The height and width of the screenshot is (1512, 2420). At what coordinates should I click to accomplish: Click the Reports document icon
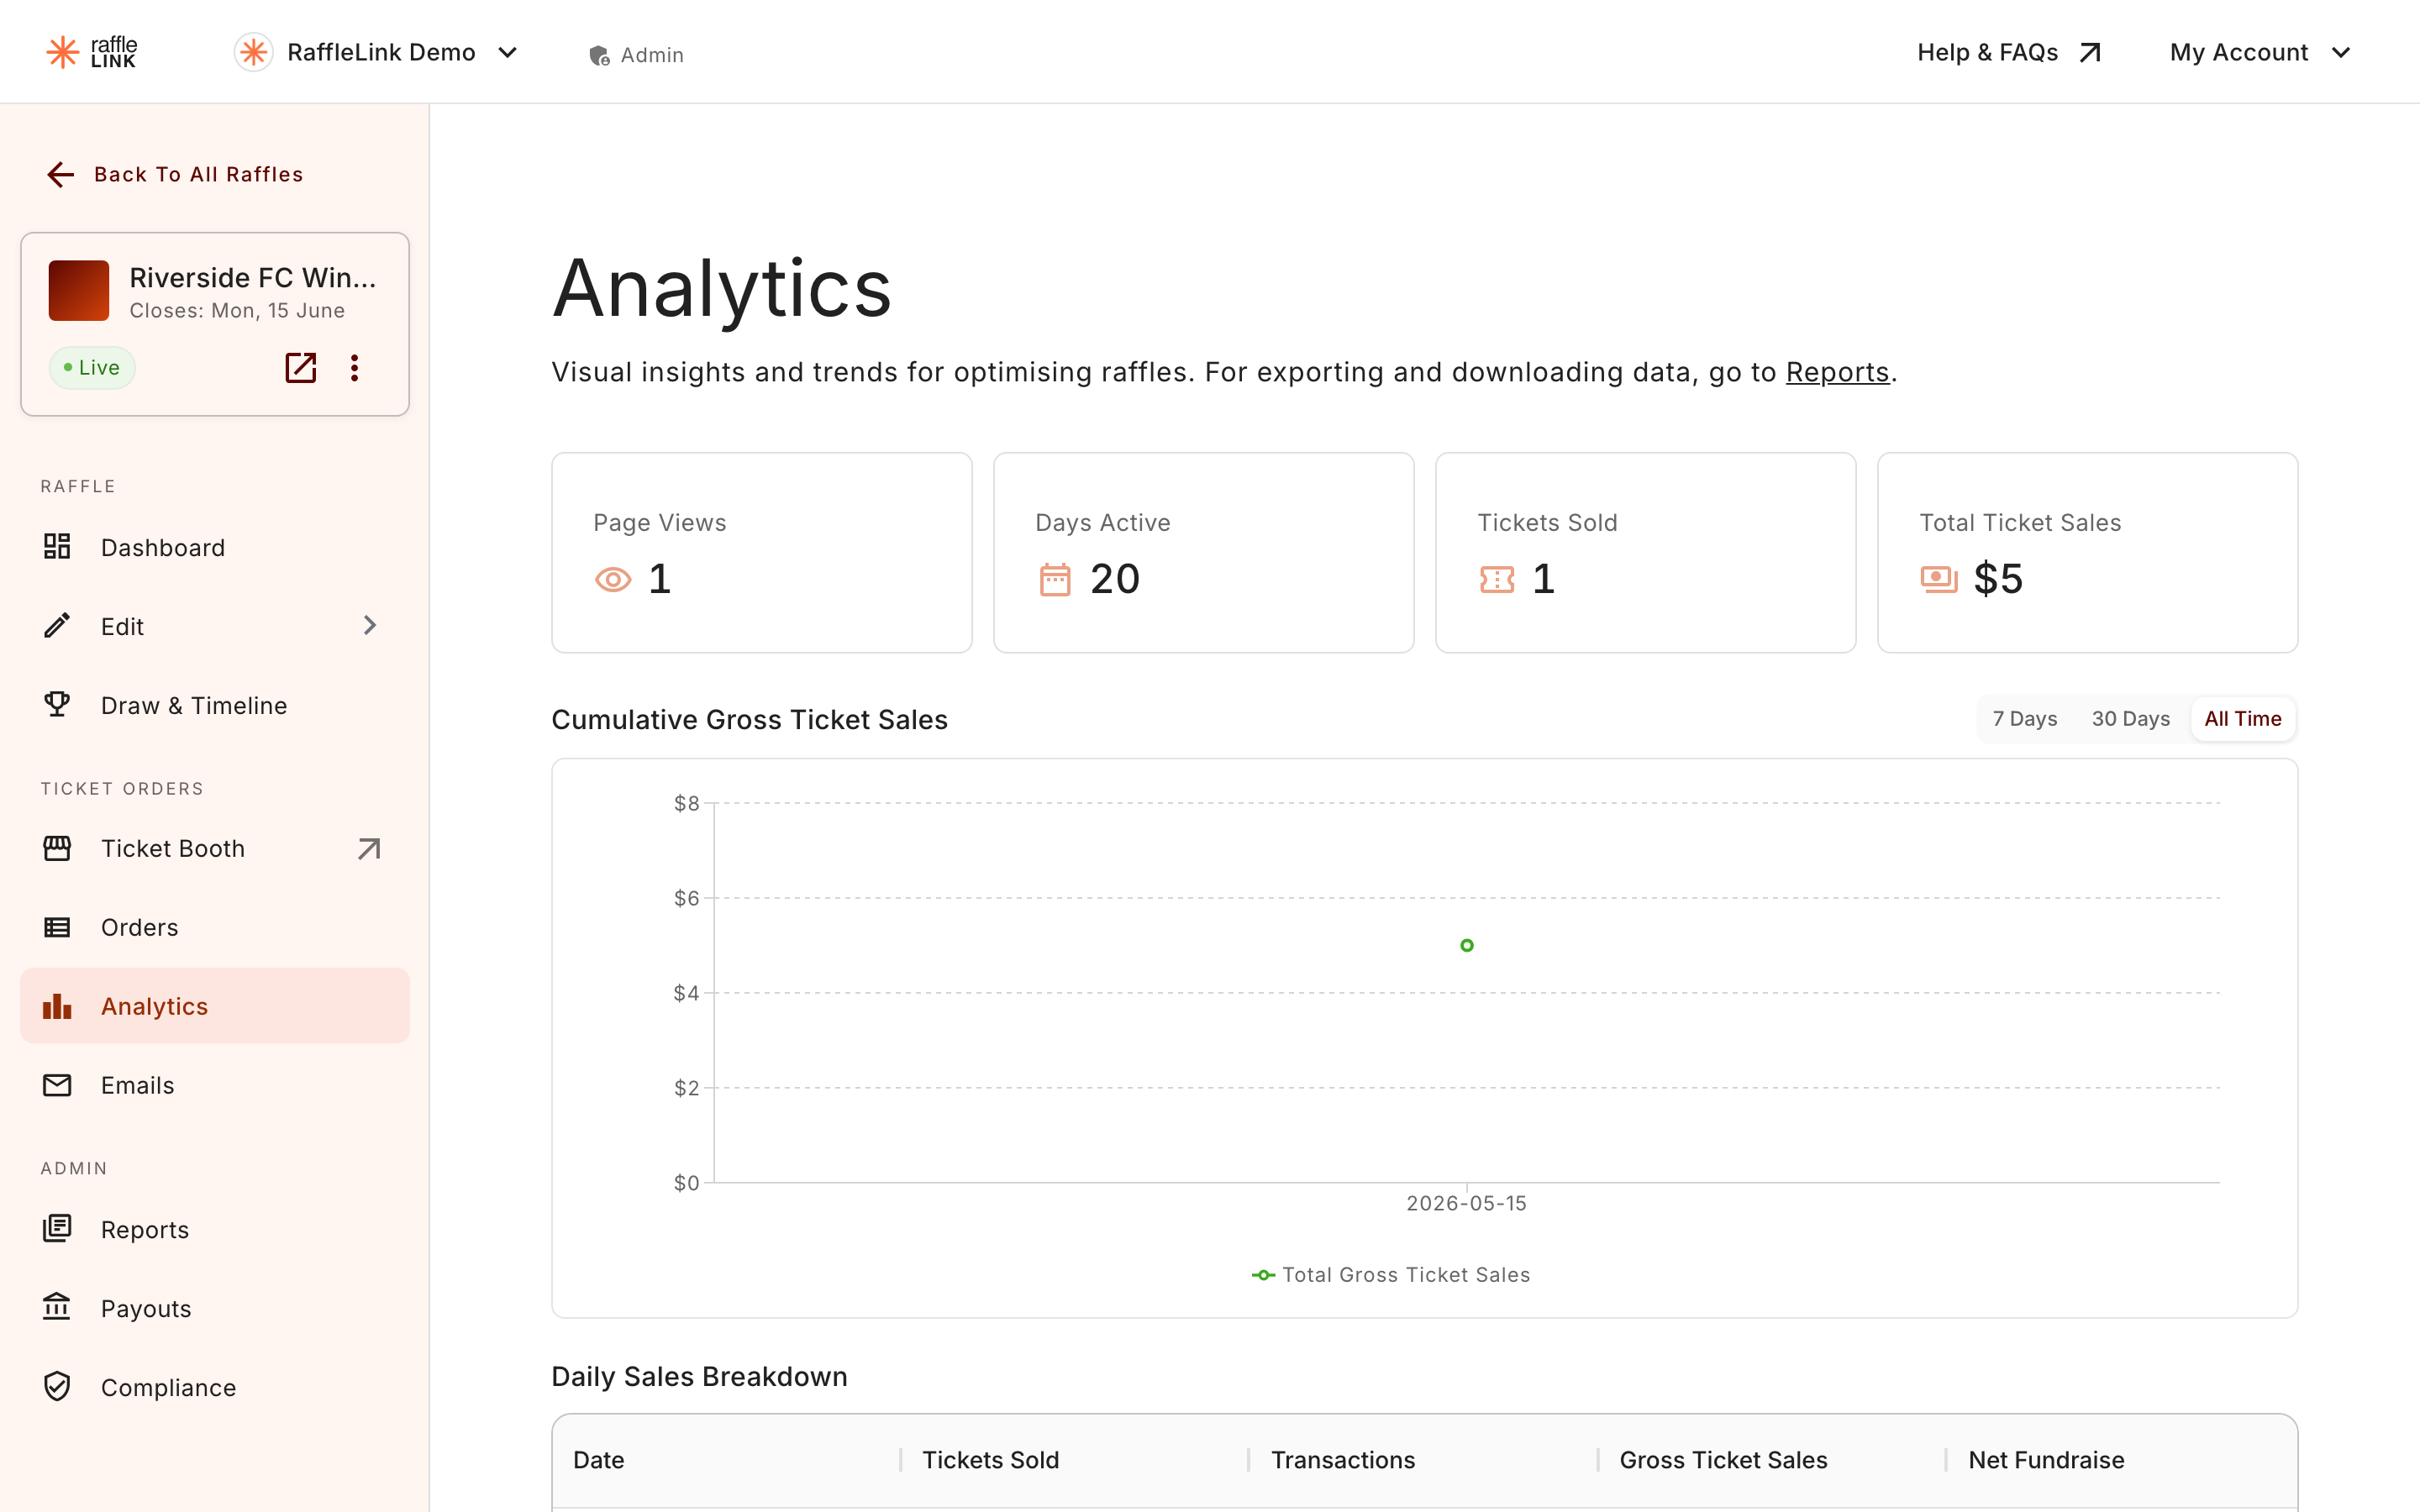pos(57,1228)
